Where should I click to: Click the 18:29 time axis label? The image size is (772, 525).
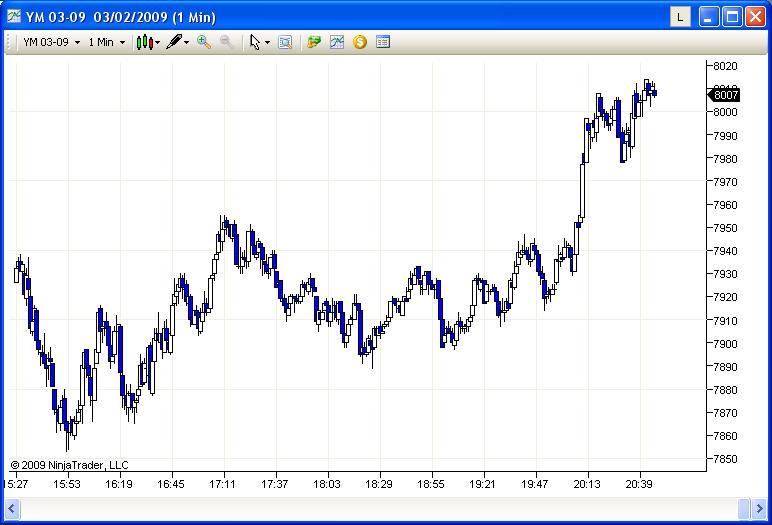[x=379, y=485]
